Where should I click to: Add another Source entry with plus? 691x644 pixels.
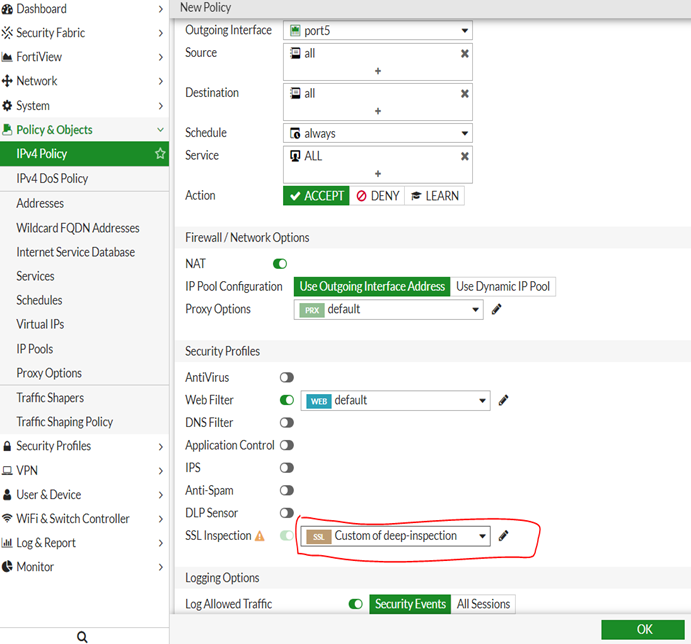[x=378, y=71]
